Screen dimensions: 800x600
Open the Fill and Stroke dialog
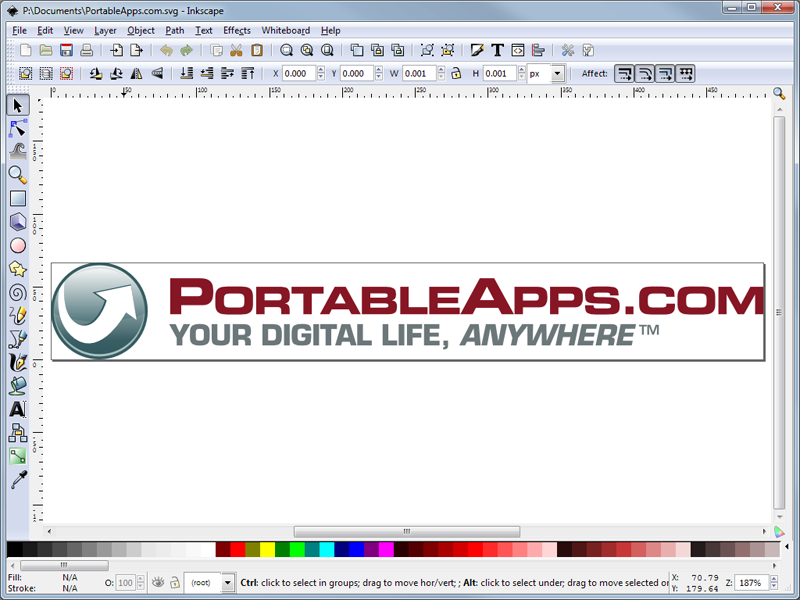pyautogui.click(x=477, y=49)
